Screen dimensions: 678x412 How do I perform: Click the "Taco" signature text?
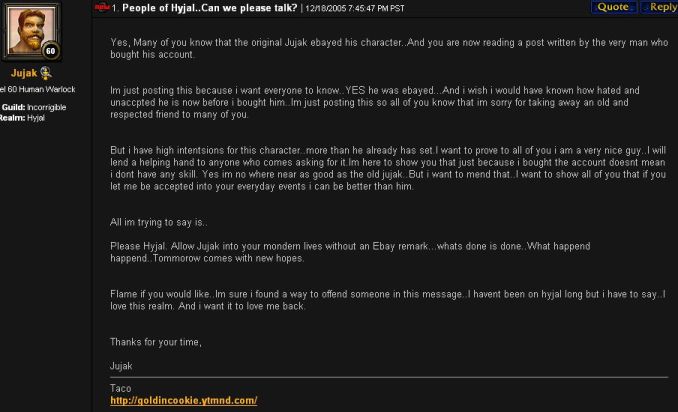tap(121, 388)
